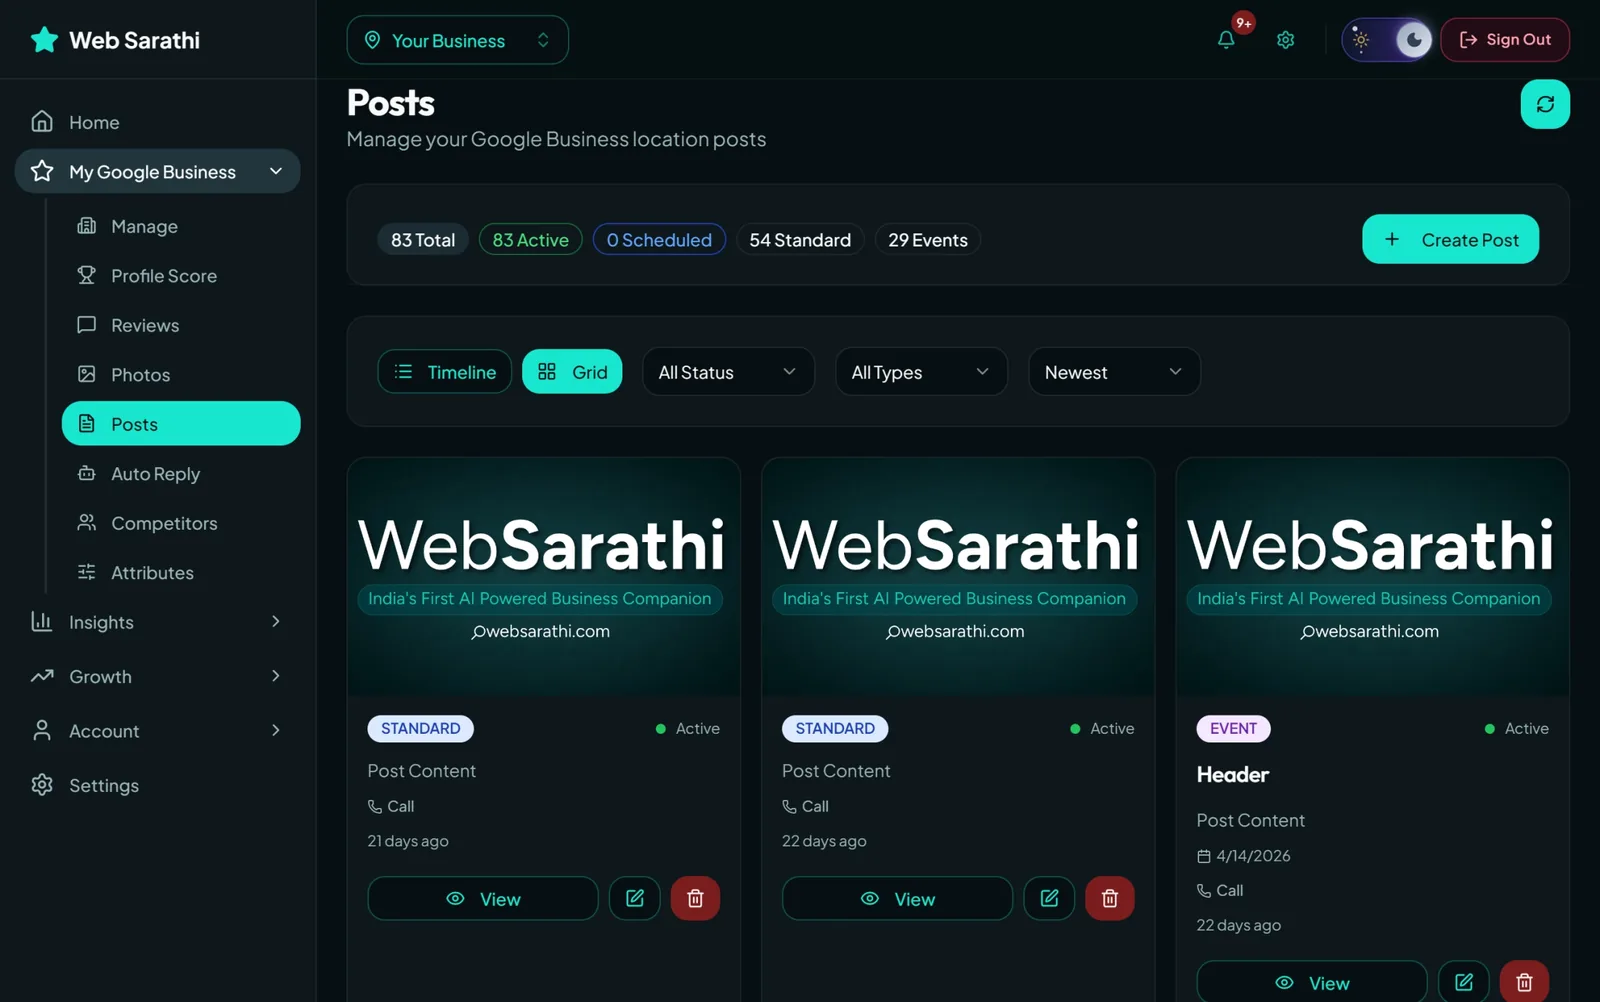Screen dimensions: 1600x1002
Task: Edit the 22 days ago standard post
Action: (1049, 898)
